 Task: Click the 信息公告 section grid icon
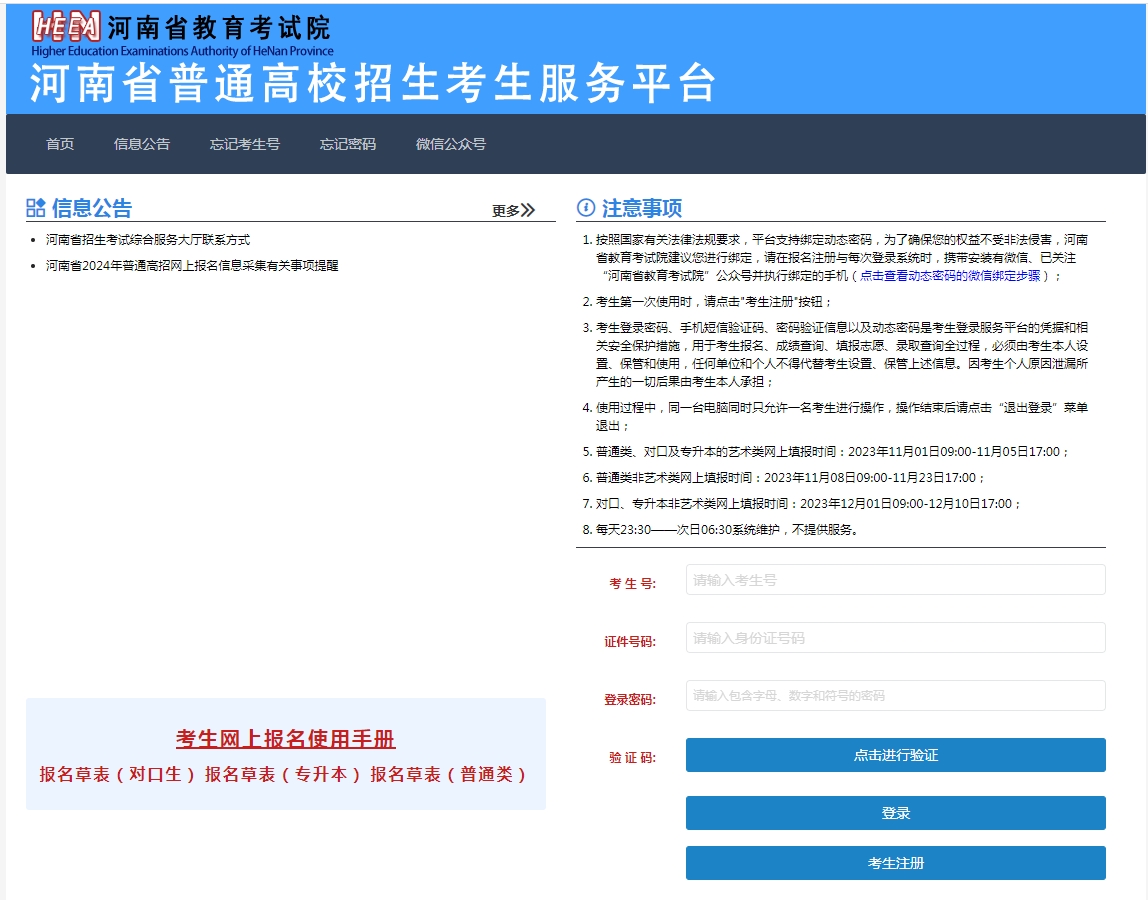coord(36,208)
